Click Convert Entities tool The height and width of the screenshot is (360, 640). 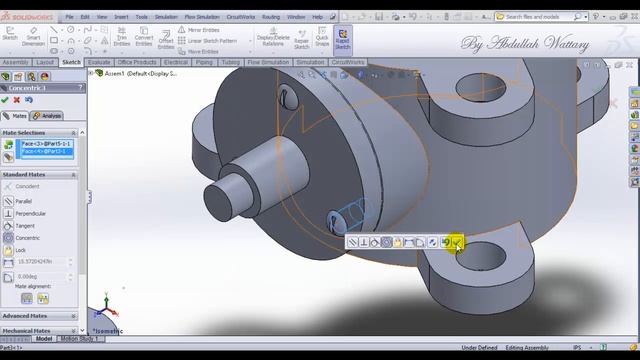coord(144,36)
